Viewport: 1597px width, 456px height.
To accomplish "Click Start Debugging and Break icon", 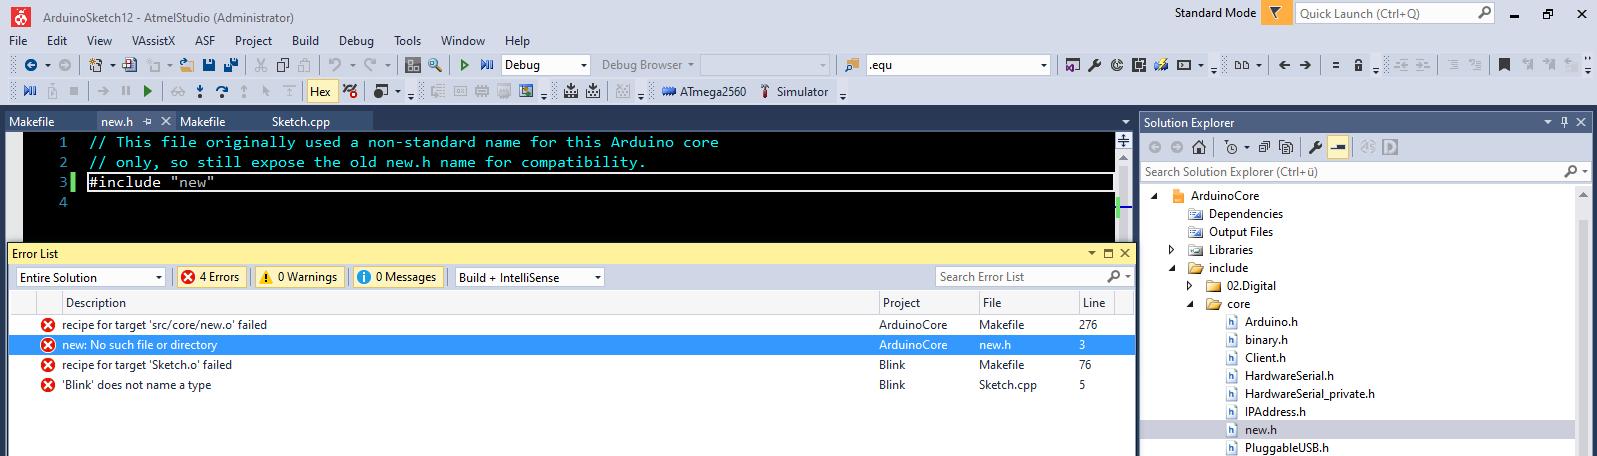I will click(x=487, y=65).
